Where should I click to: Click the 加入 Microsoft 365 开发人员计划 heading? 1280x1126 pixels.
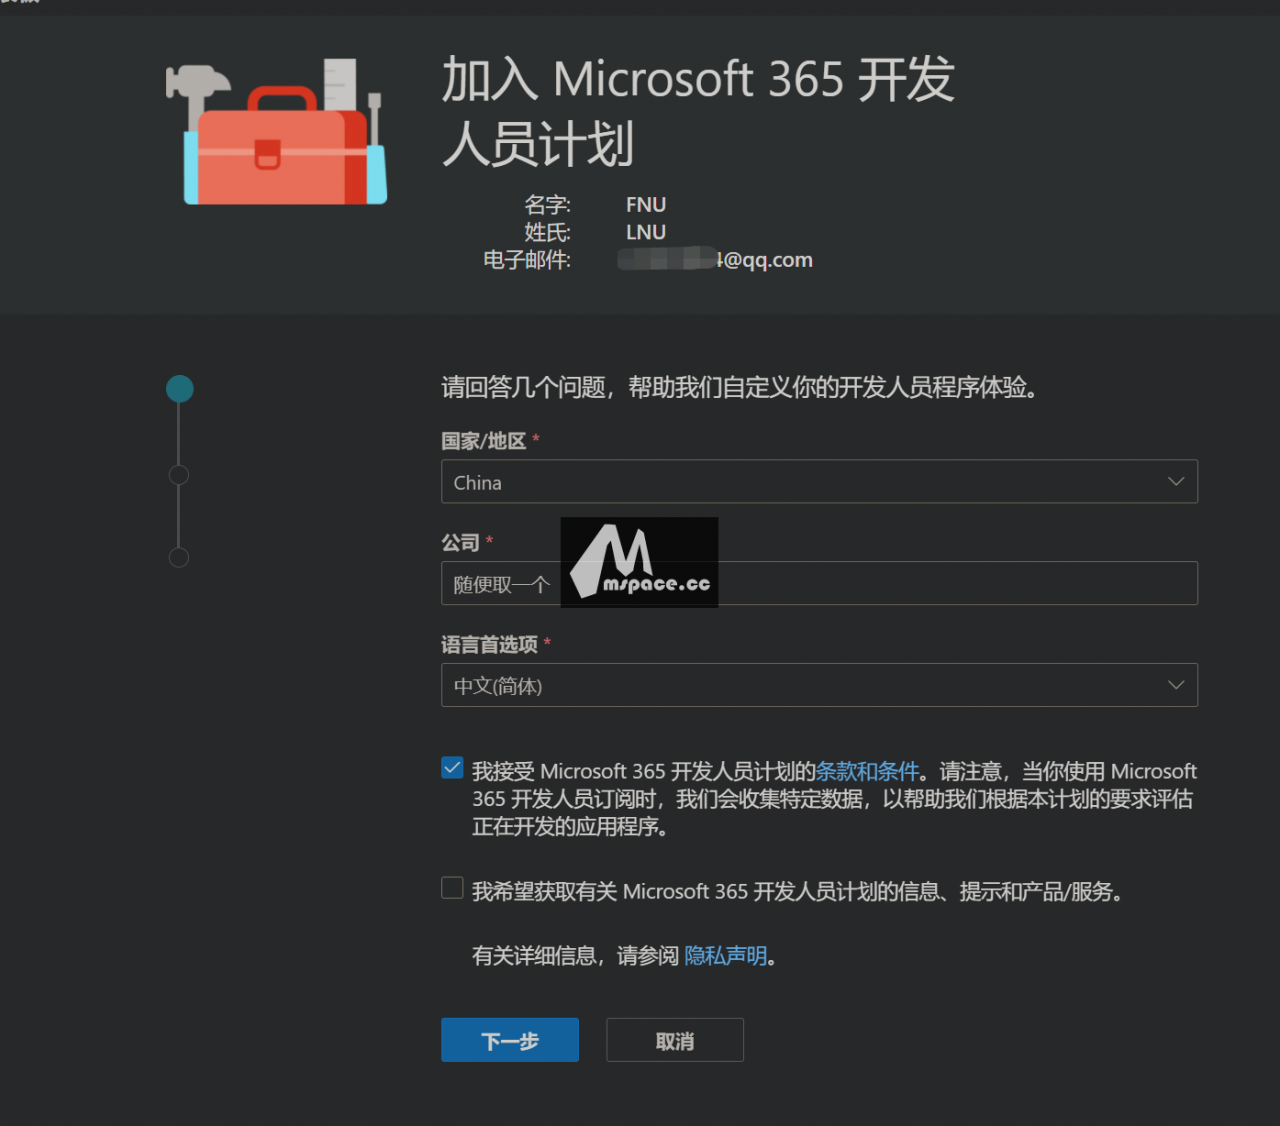click(698, 111)
